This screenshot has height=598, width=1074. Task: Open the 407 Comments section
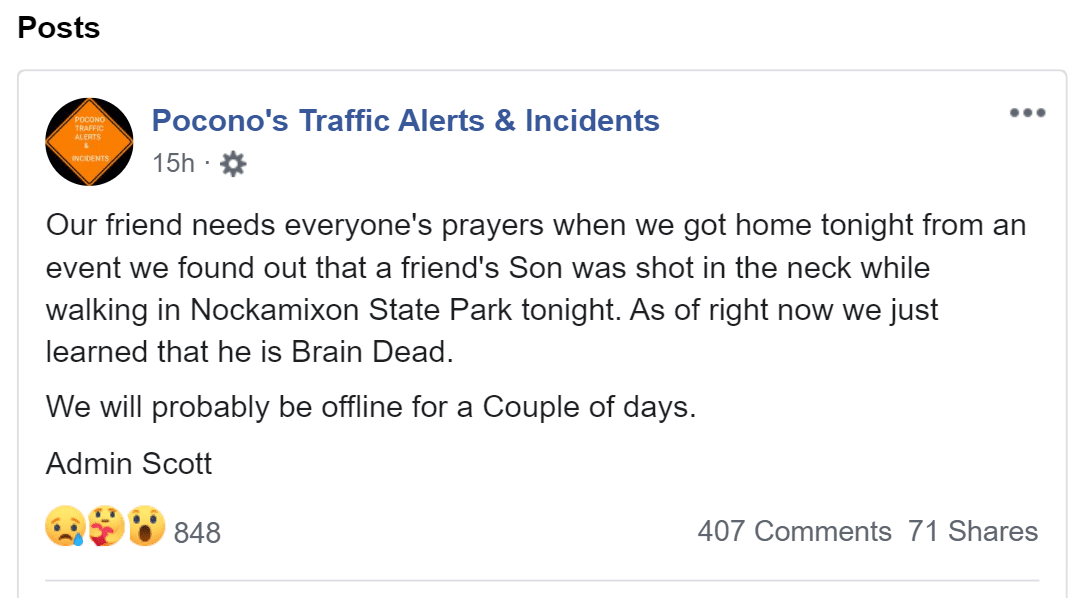click(x=794, y=531)
